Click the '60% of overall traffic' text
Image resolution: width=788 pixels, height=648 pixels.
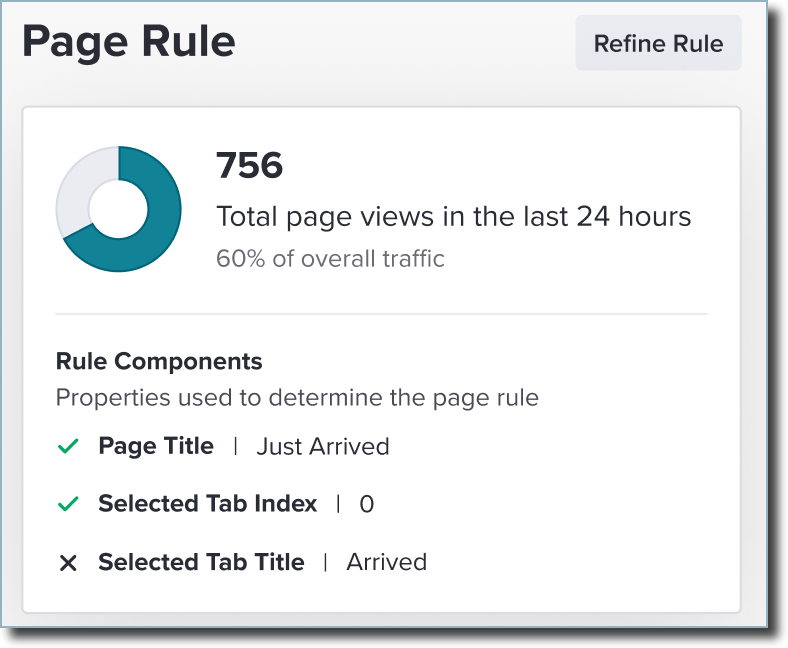point(330,259)
